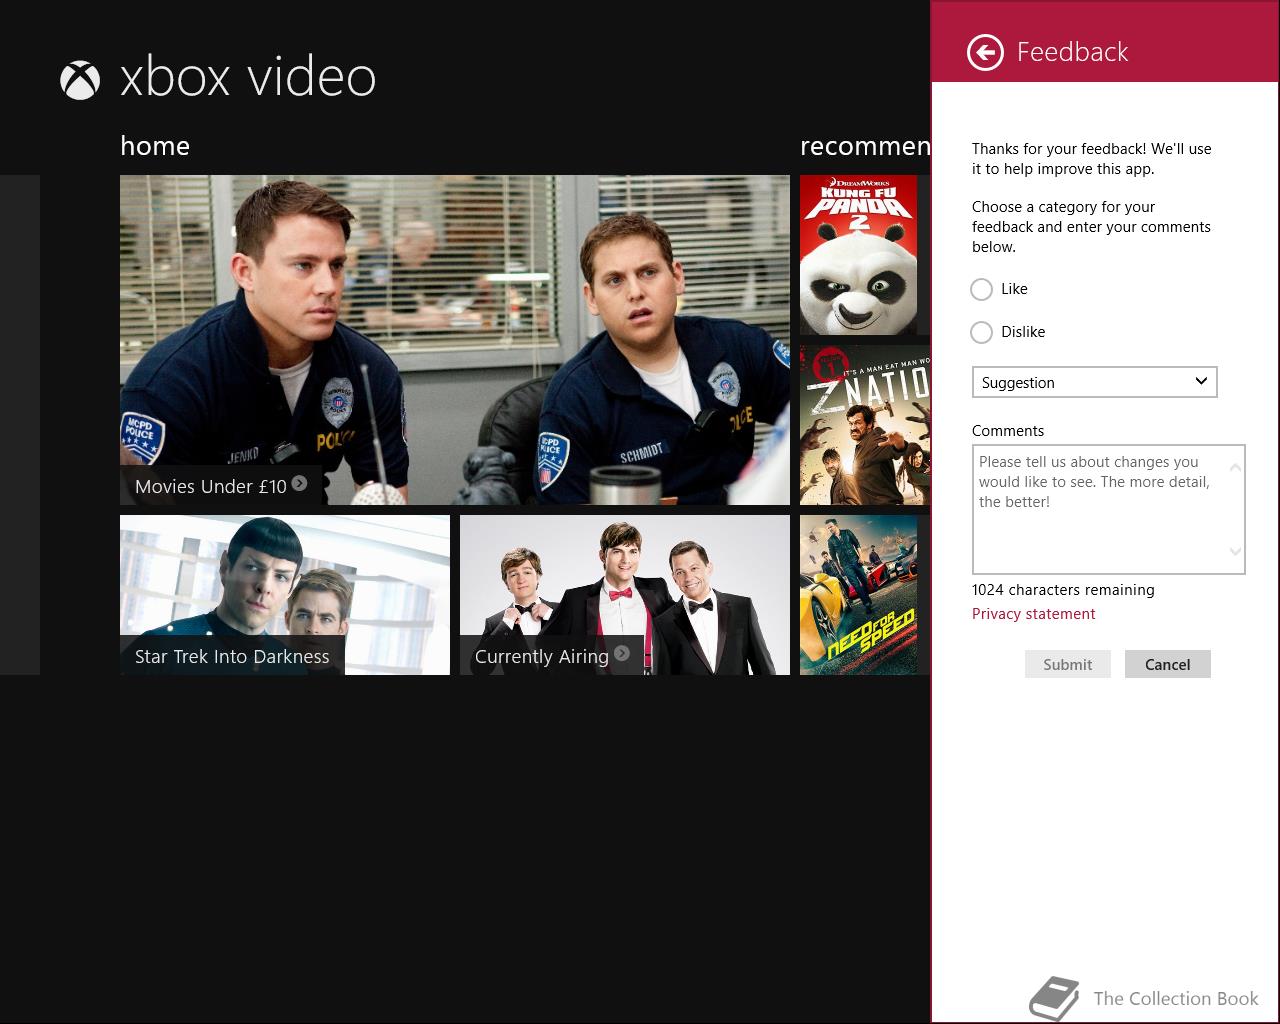Open the Kung Fu Panda 2 poster

click(x=858, y=255)
